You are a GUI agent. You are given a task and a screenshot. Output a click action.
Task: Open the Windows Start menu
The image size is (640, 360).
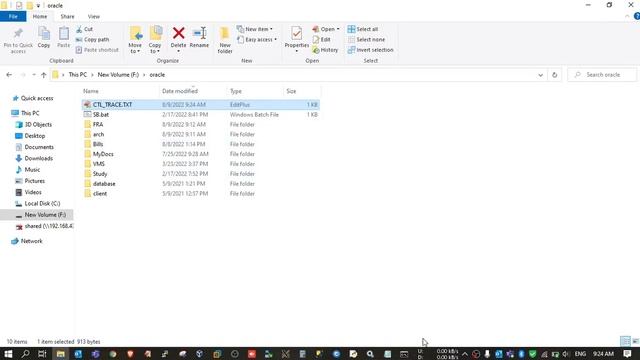tap(8, 354)
